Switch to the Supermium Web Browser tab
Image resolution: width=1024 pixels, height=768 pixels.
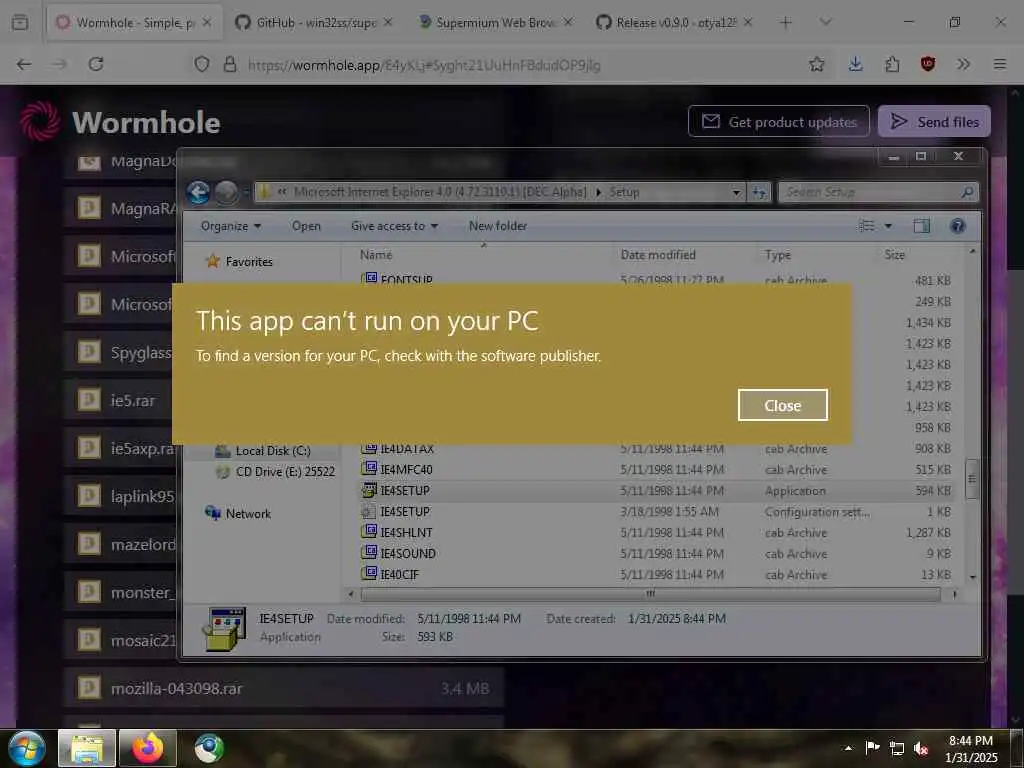pos(495,23)
